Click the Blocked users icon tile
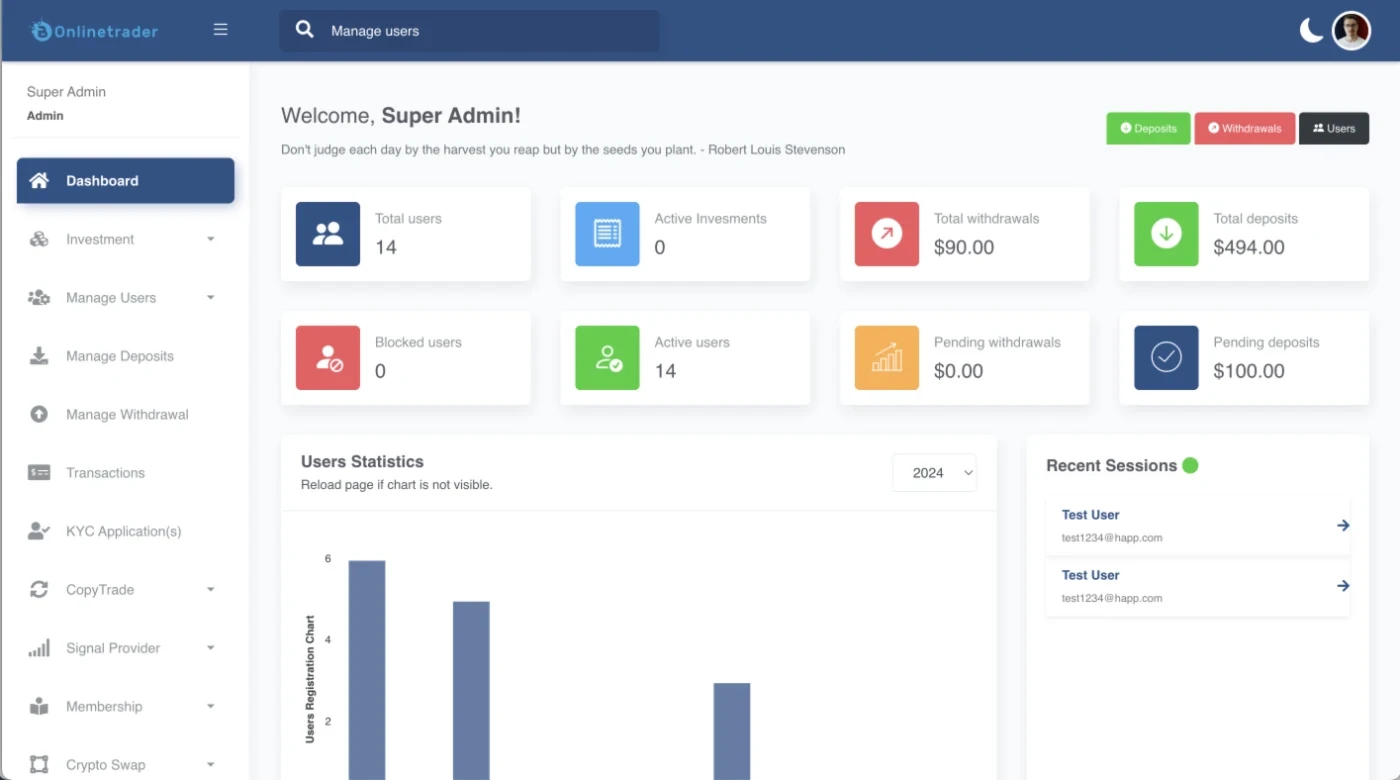The height and width of the screenshot is (780, 1400). 328,358
